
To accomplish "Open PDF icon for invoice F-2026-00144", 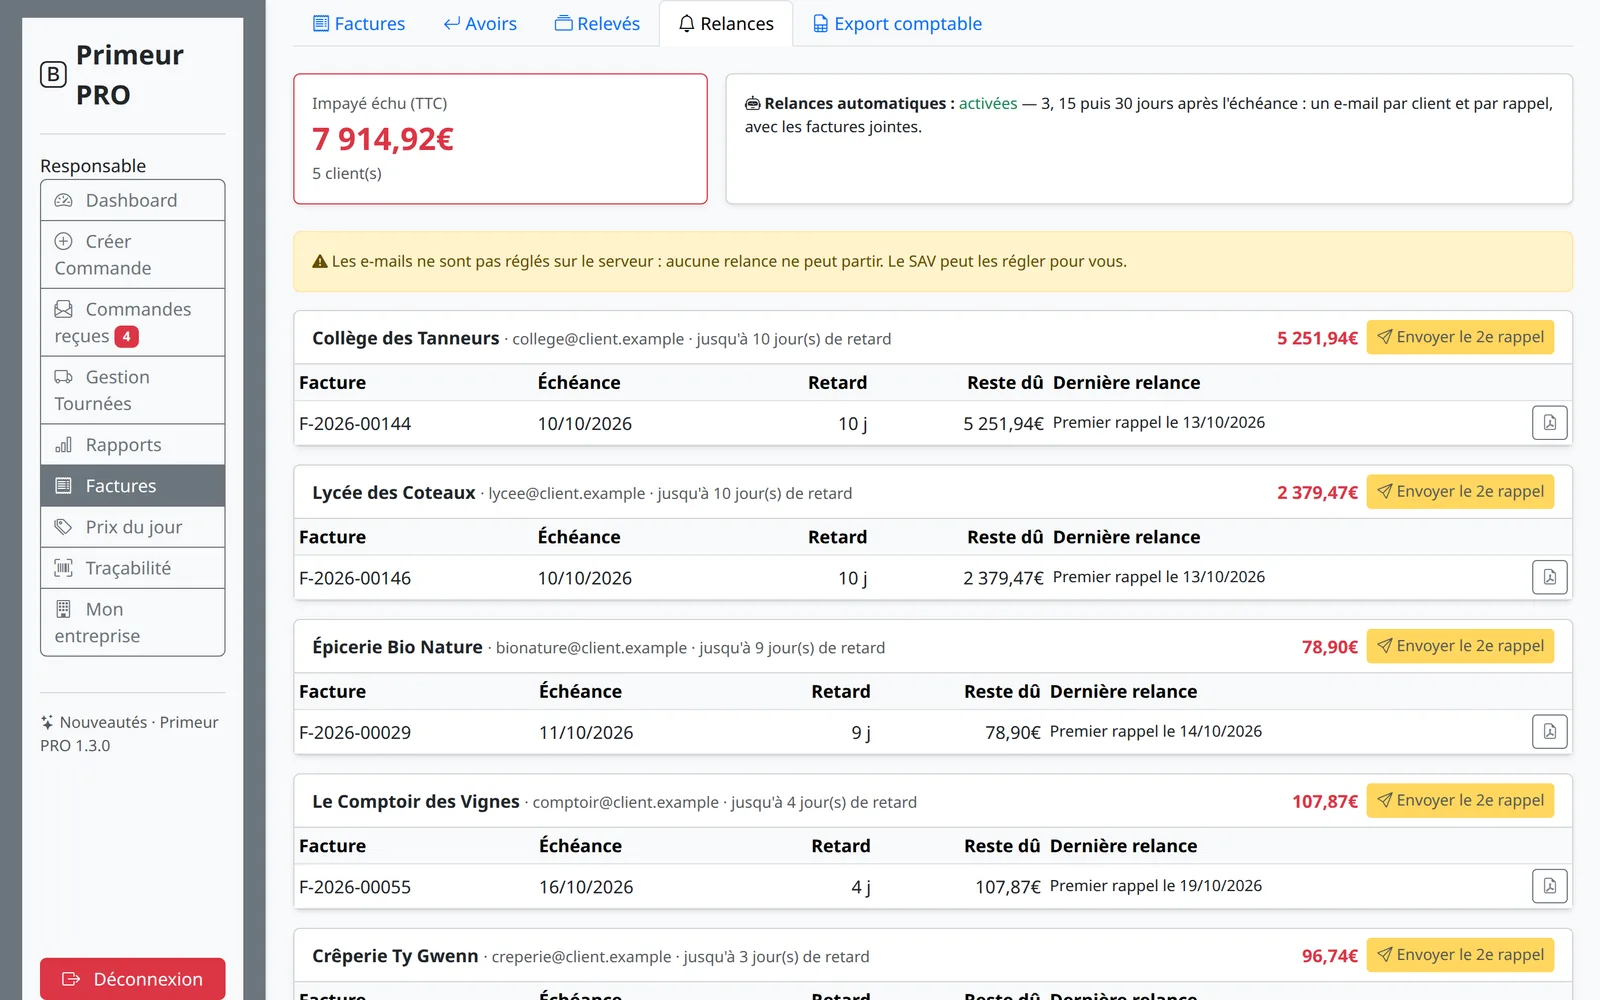I will tap(1549, 423).
